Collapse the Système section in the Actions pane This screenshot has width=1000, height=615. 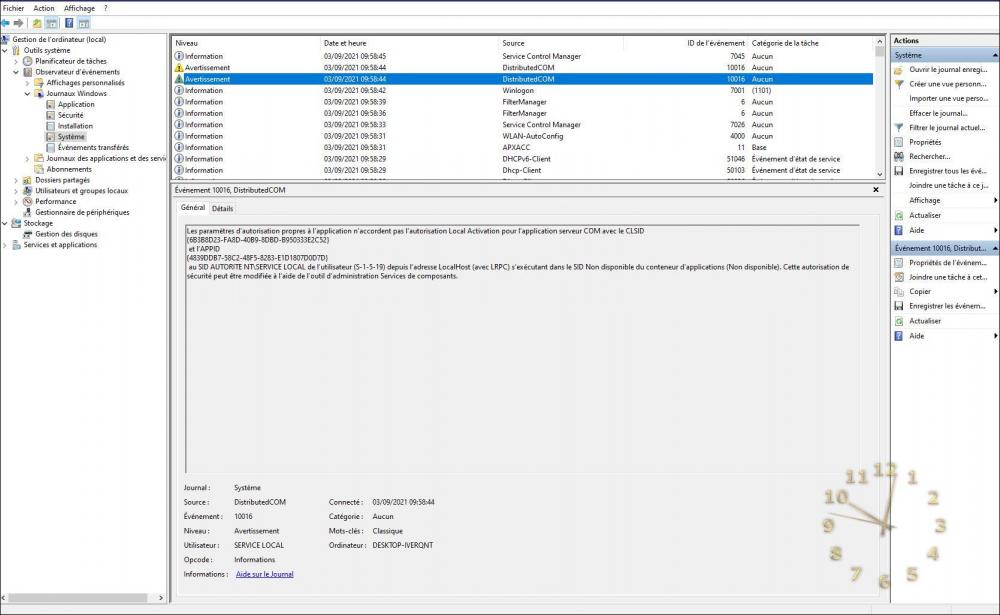[x=992, y=56]
